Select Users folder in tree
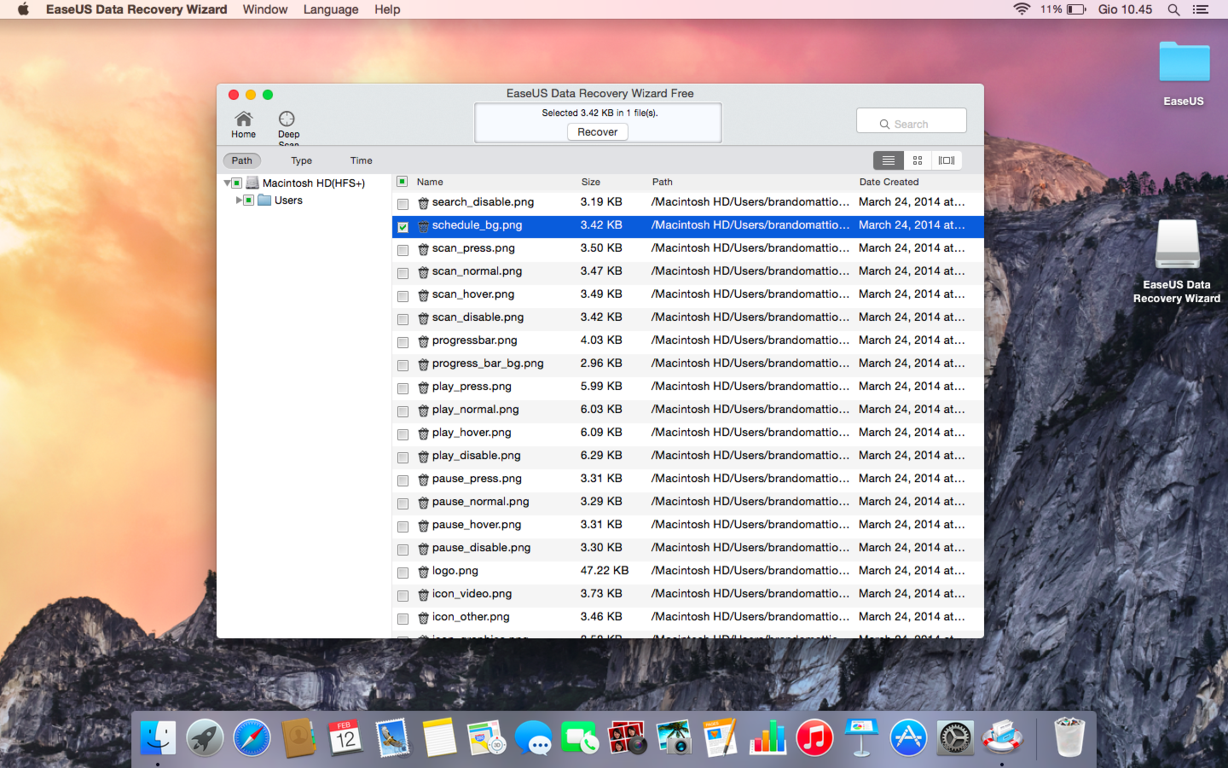Screen dimensions: 1228x768 tap(288, 200)
